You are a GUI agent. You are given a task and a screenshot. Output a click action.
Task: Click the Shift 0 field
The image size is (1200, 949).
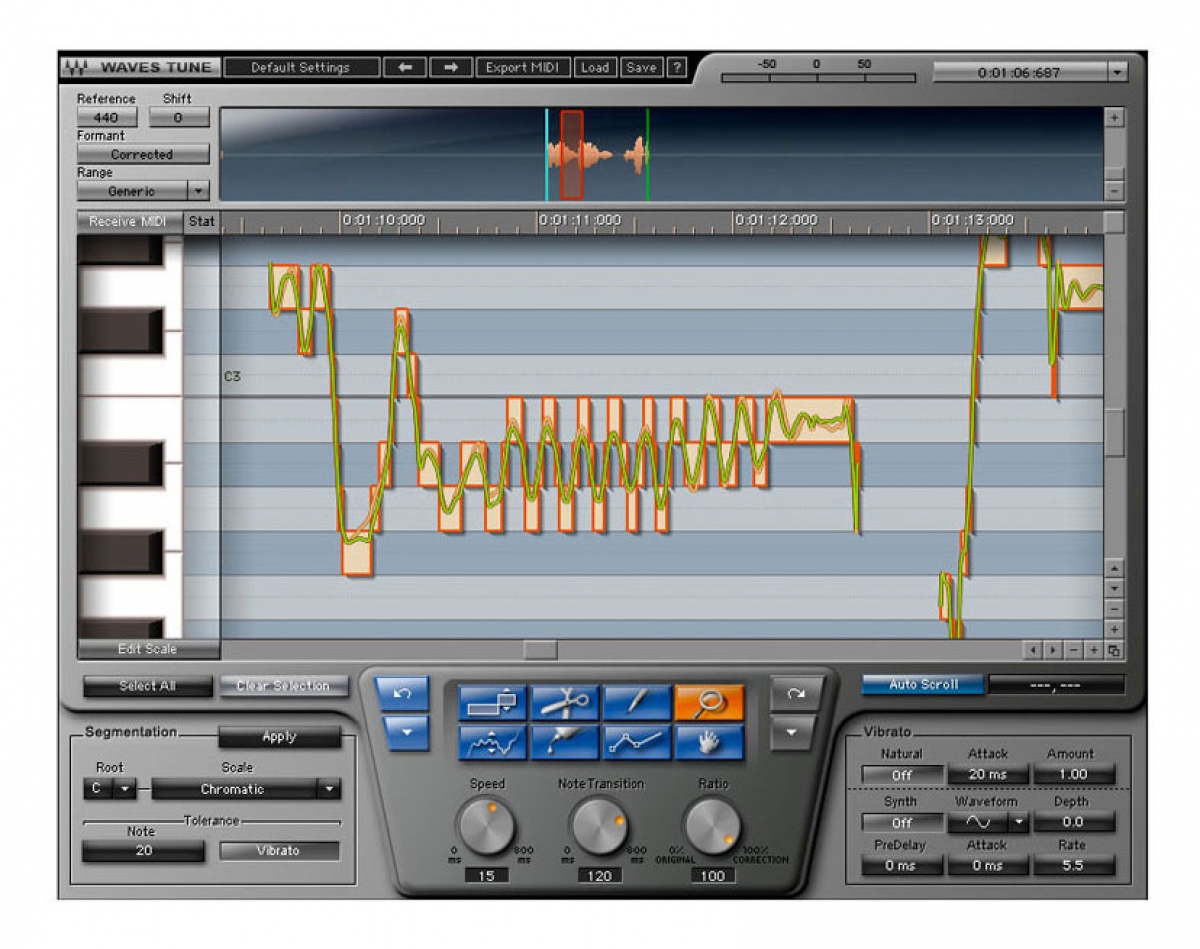[x=179, y=118]
